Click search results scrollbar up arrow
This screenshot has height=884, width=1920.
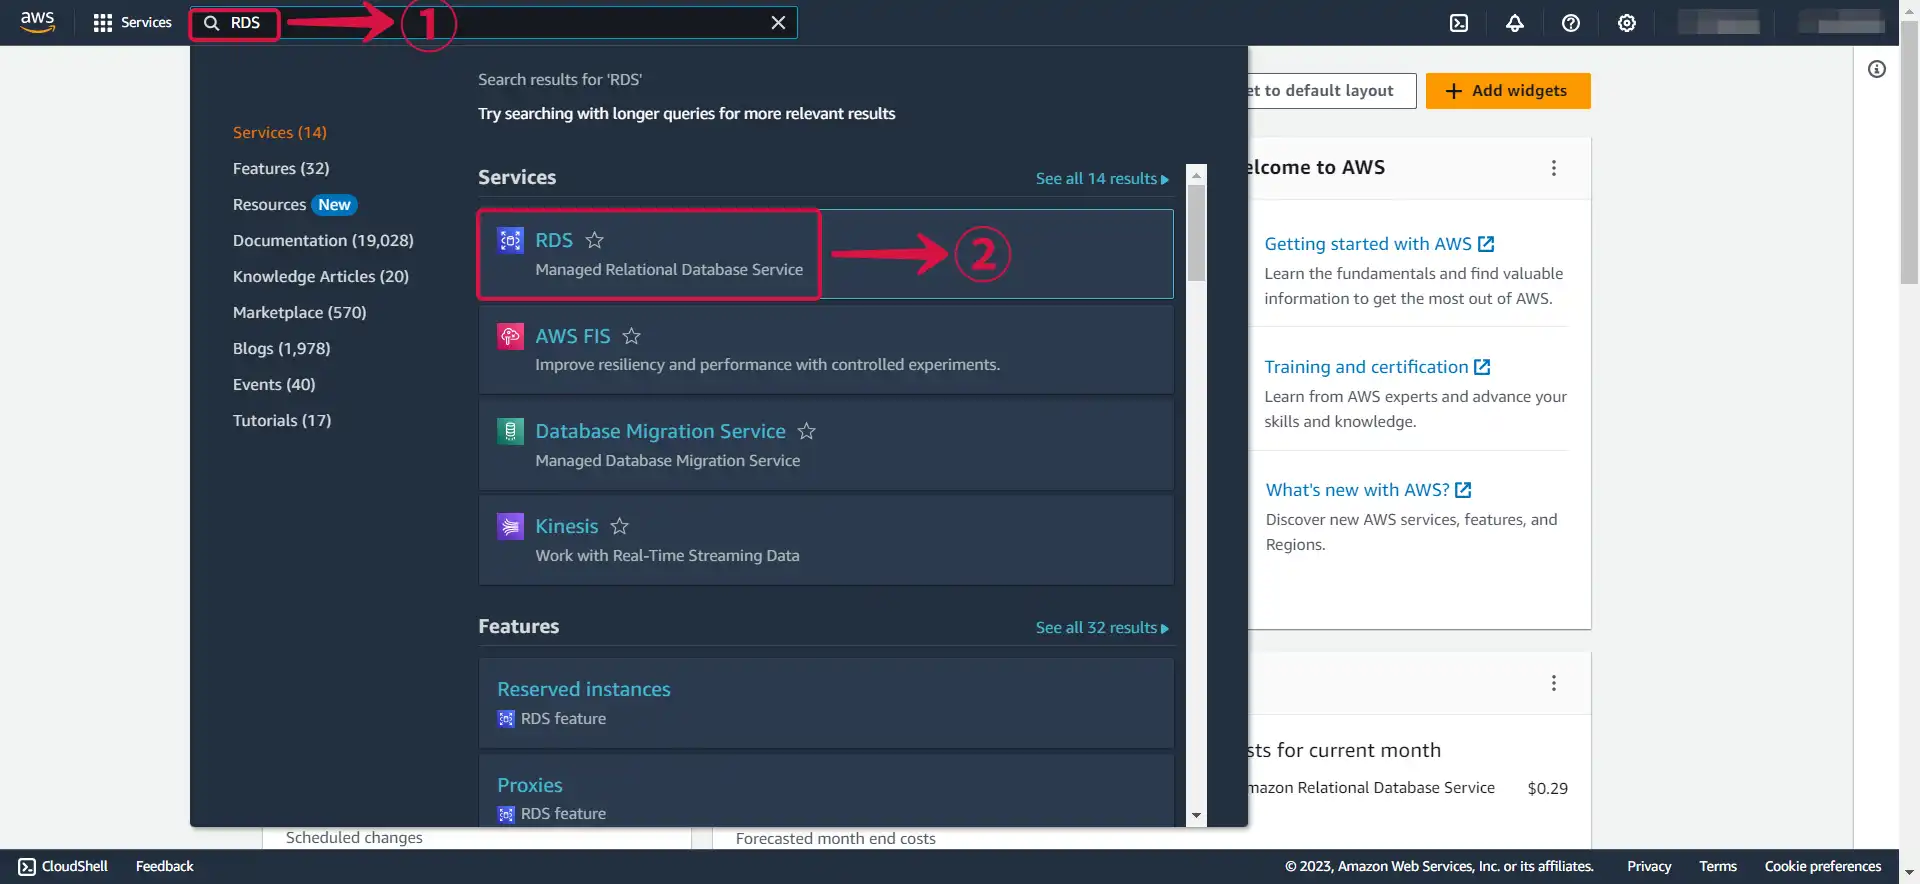[1196, 175]
